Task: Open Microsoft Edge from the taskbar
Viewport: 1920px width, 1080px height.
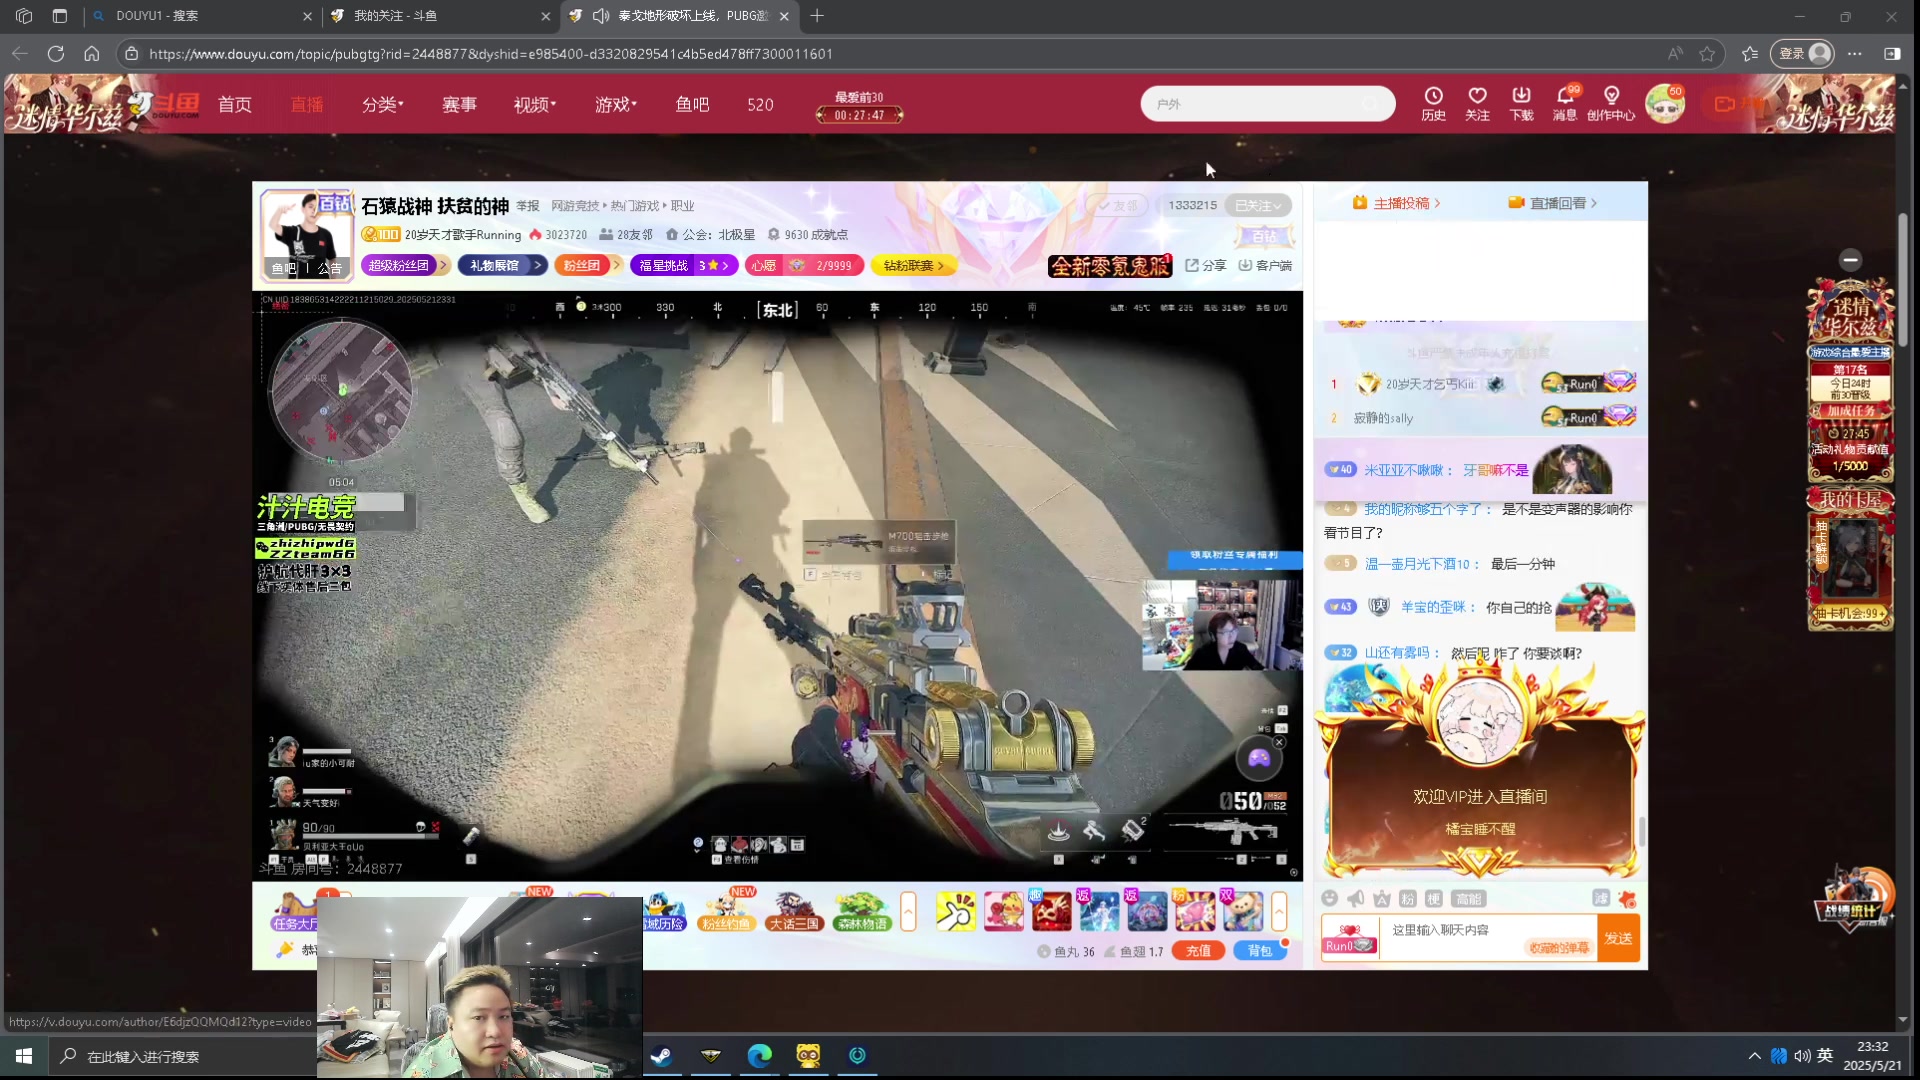Action: [759, 1056]
